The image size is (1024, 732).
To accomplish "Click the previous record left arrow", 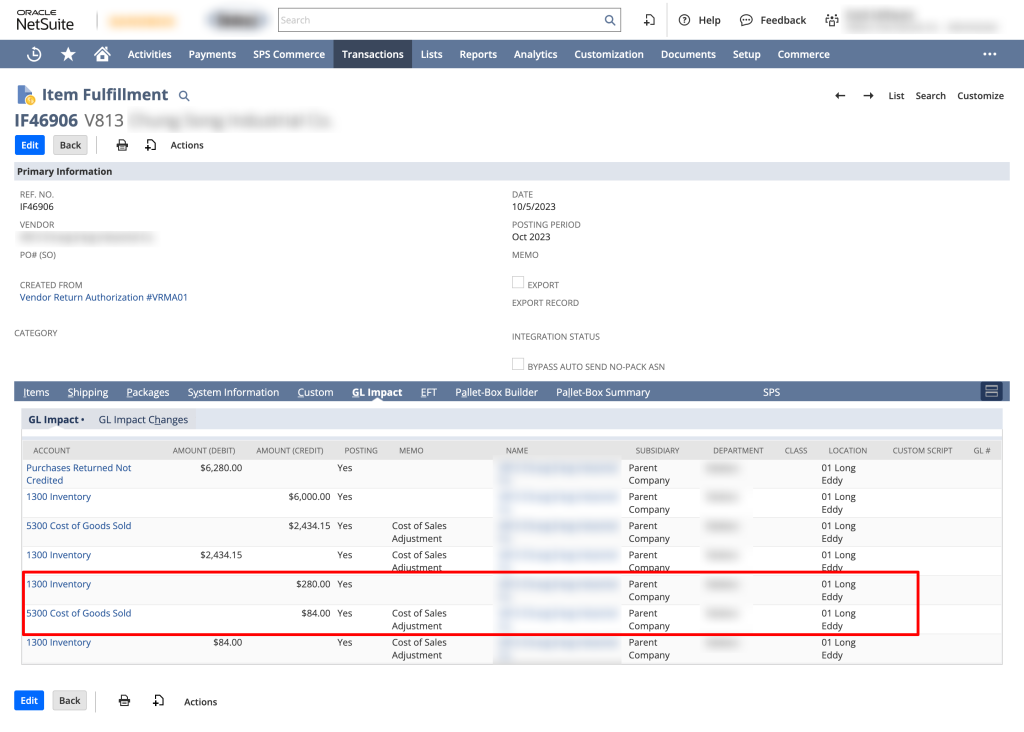I will pyautogui.click(x=840, y=96).
